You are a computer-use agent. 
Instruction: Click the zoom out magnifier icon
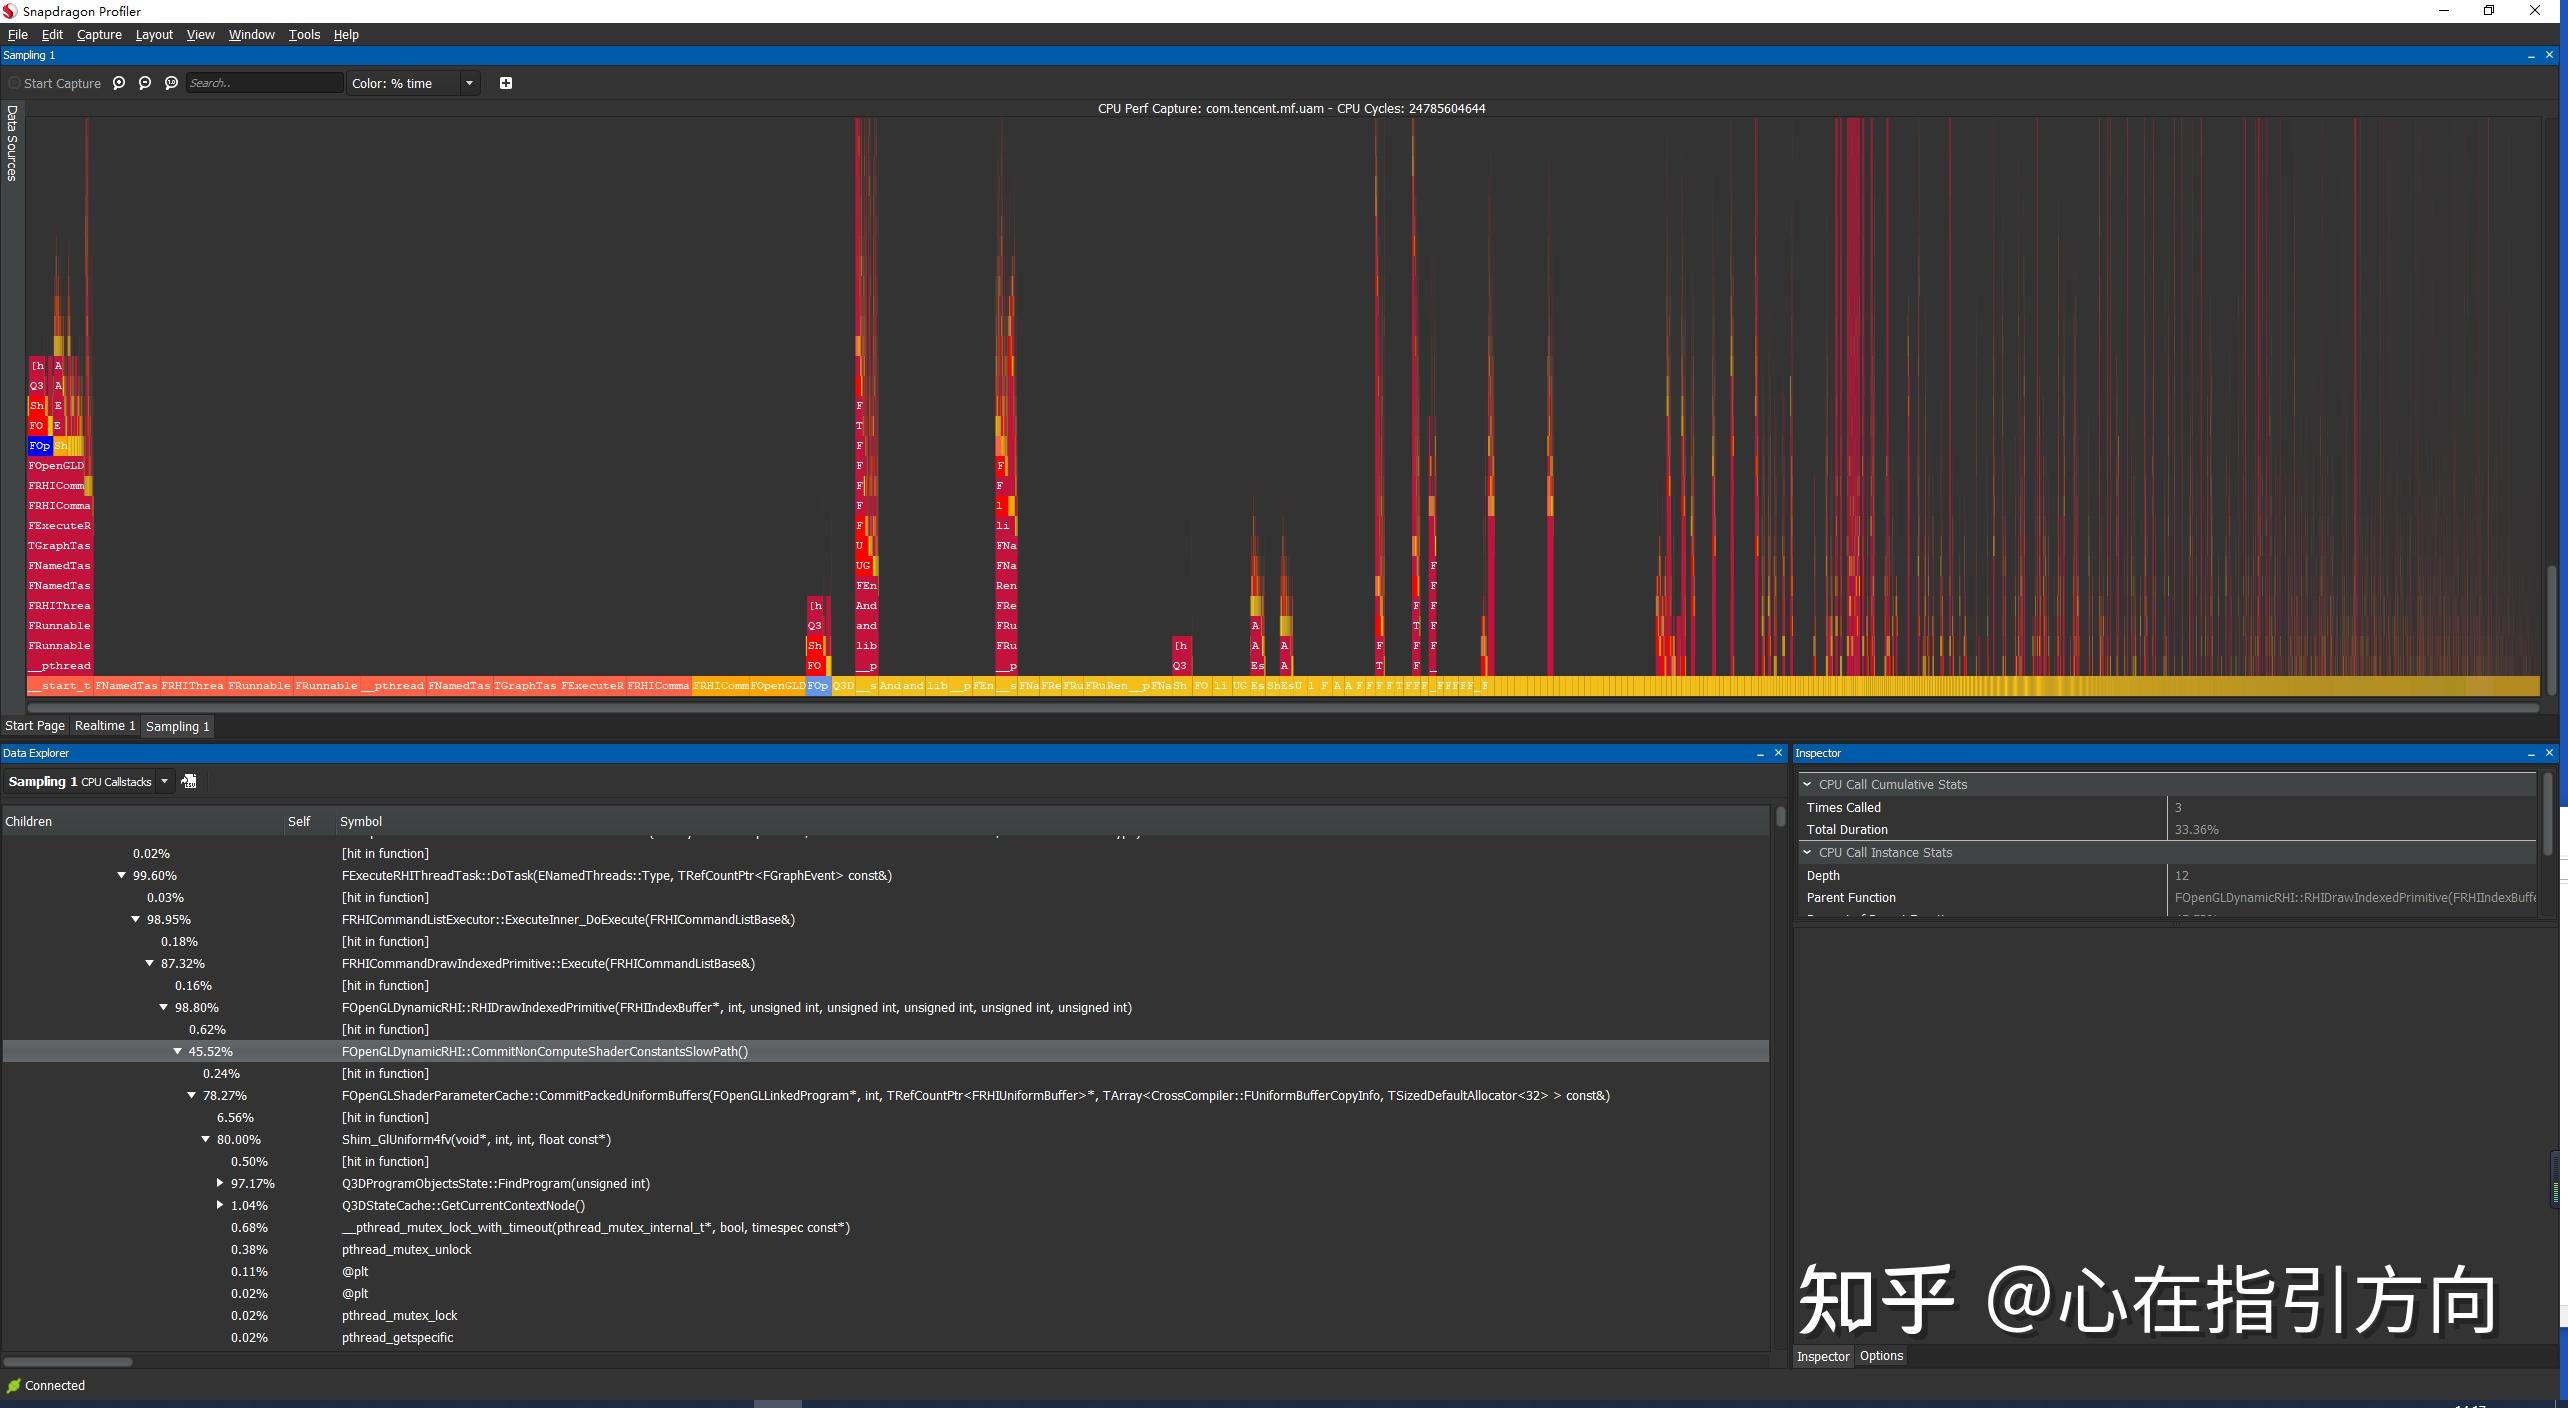click(145, 83)
